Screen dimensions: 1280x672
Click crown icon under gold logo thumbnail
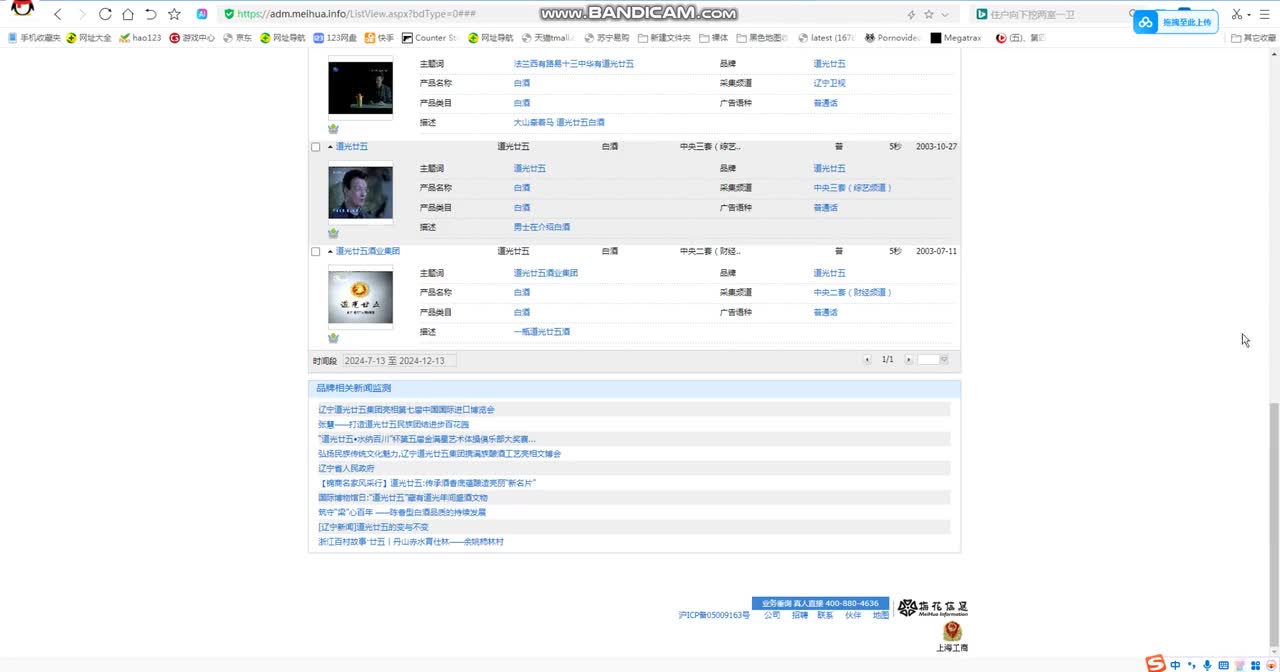(x=333, y=338)
